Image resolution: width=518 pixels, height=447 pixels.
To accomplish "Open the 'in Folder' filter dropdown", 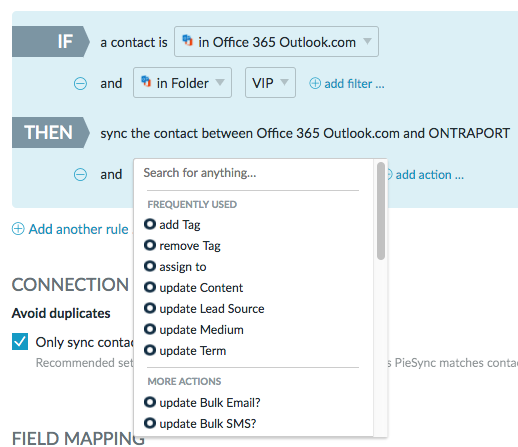I will click(182, 83).
